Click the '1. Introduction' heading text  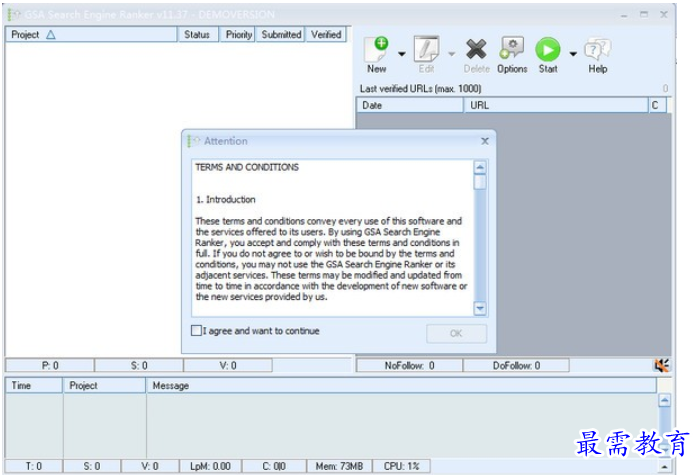tap(226, 199)
